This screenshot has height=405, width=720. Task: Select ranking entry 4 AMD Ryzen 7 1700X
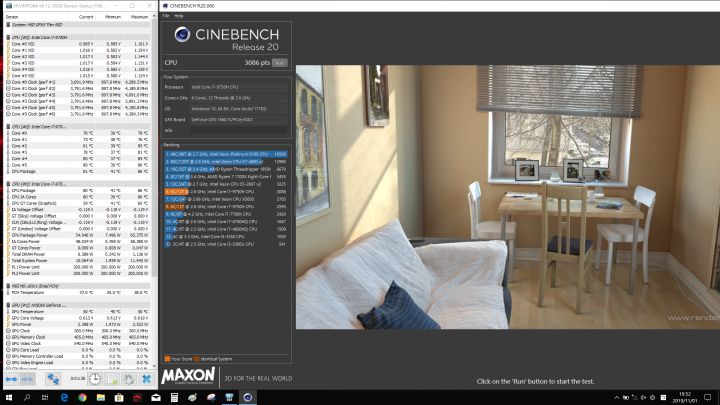[x=226, y=176]
